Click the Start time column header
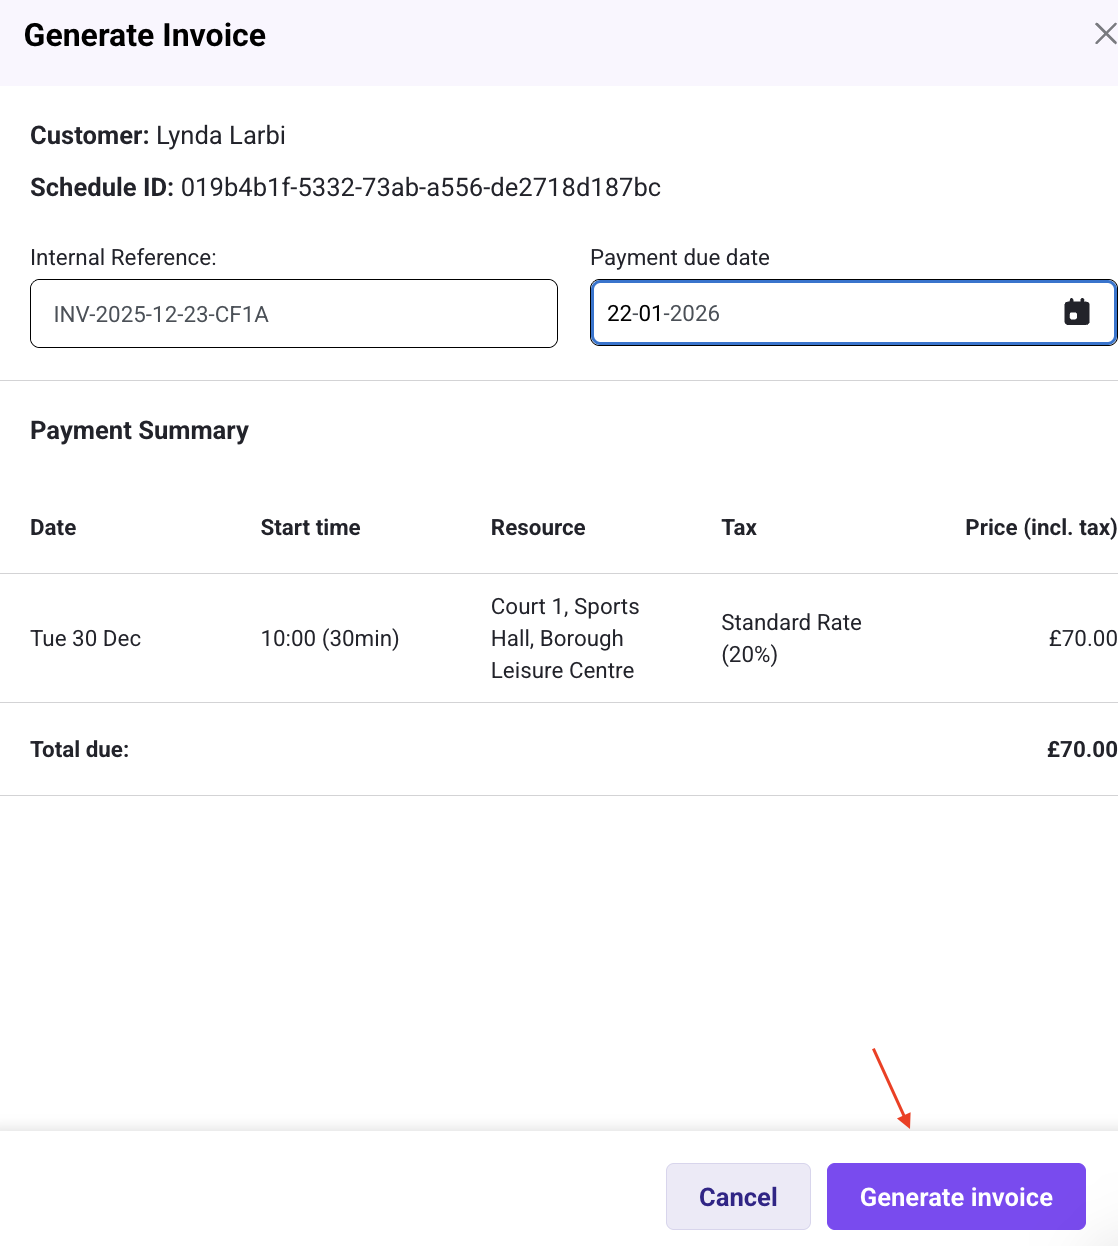The width and height of the screenshot is (1118, 1246). tap(310, 527)
